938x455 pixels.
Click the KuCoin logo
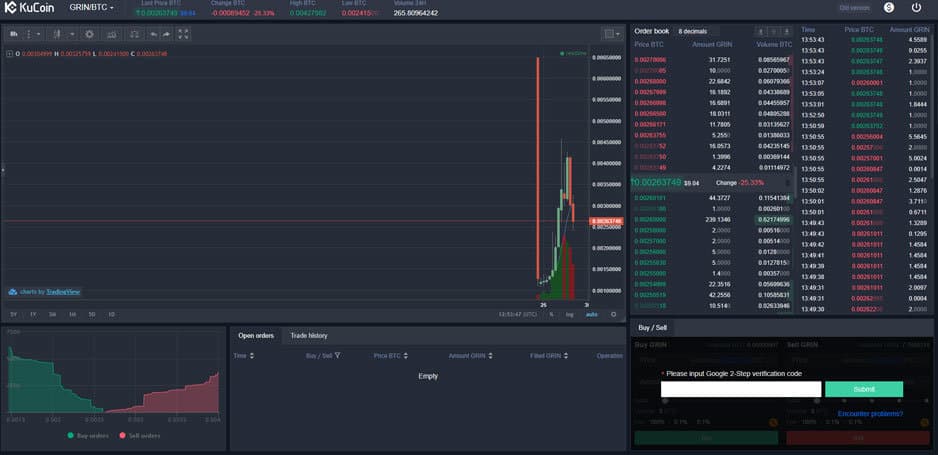point(29,8)
